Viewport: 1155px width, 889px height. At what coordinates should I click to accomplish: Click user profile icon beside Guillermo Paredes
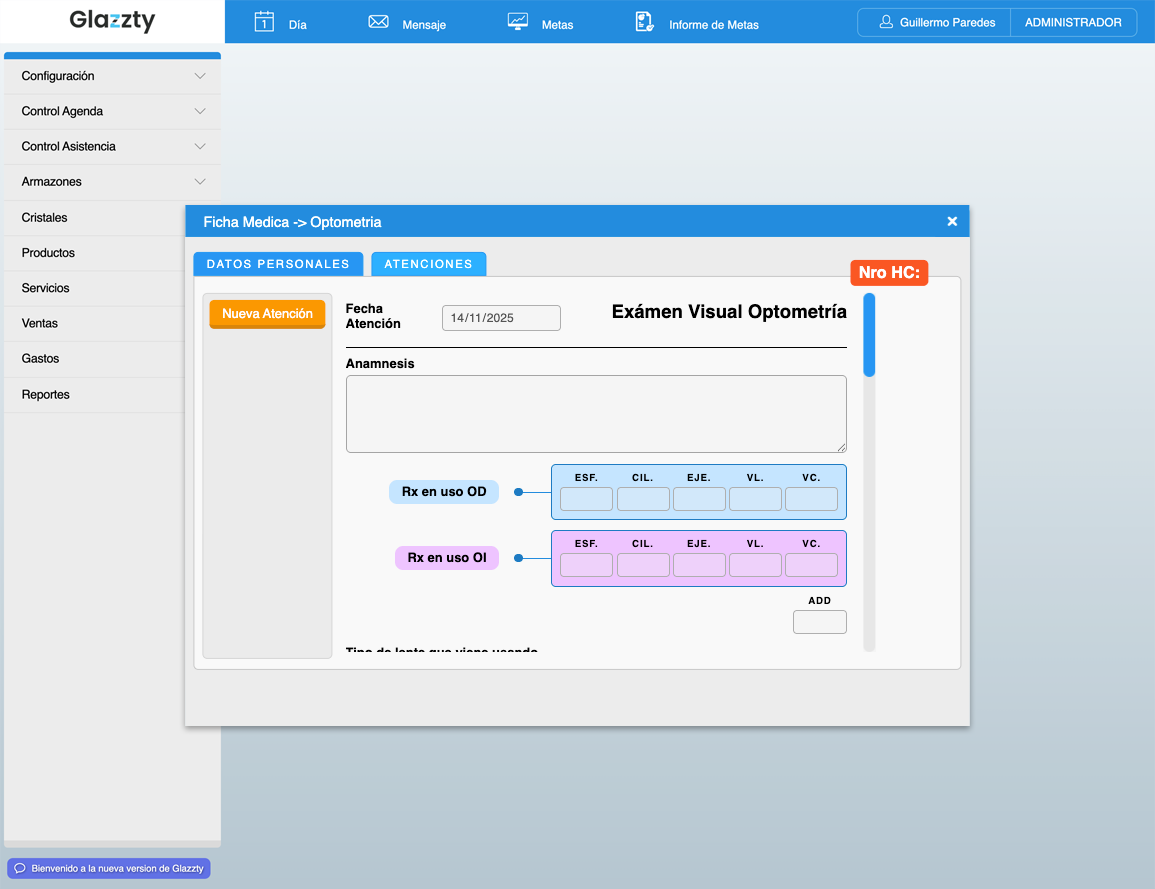click(x=885, y=22)
